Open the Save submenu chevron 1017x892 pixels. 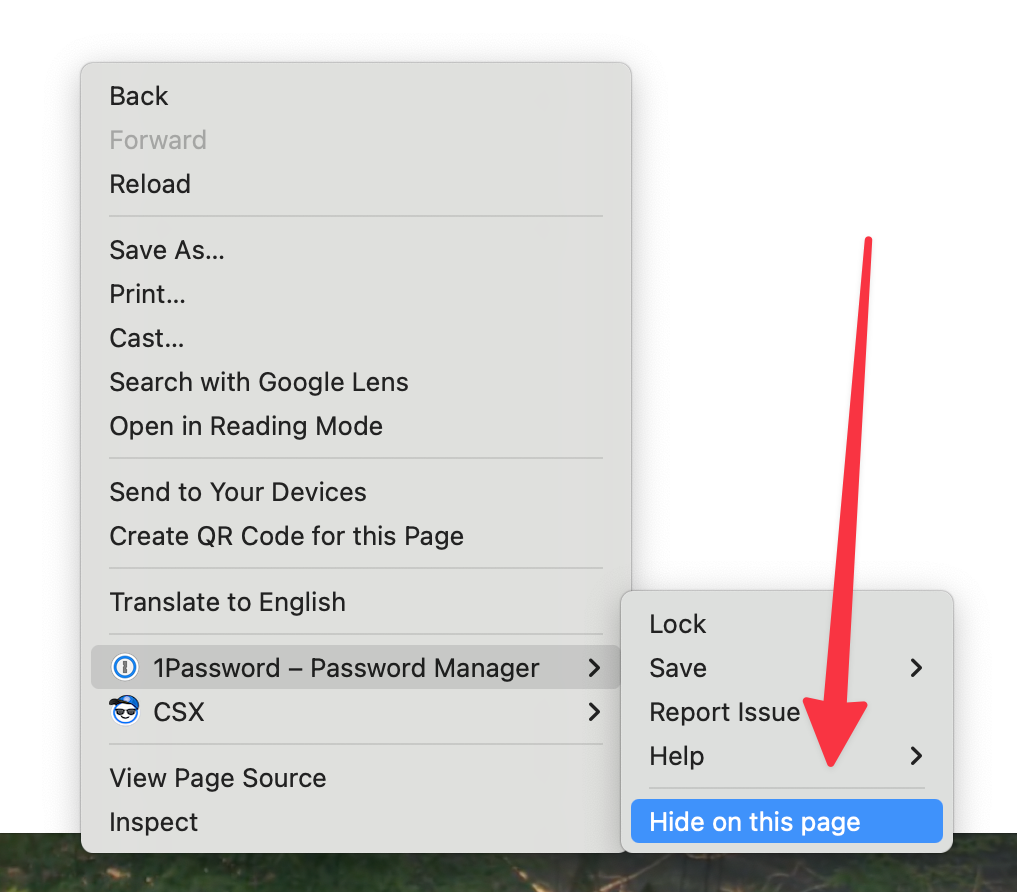pyautogui.click(x=916, y=668)
